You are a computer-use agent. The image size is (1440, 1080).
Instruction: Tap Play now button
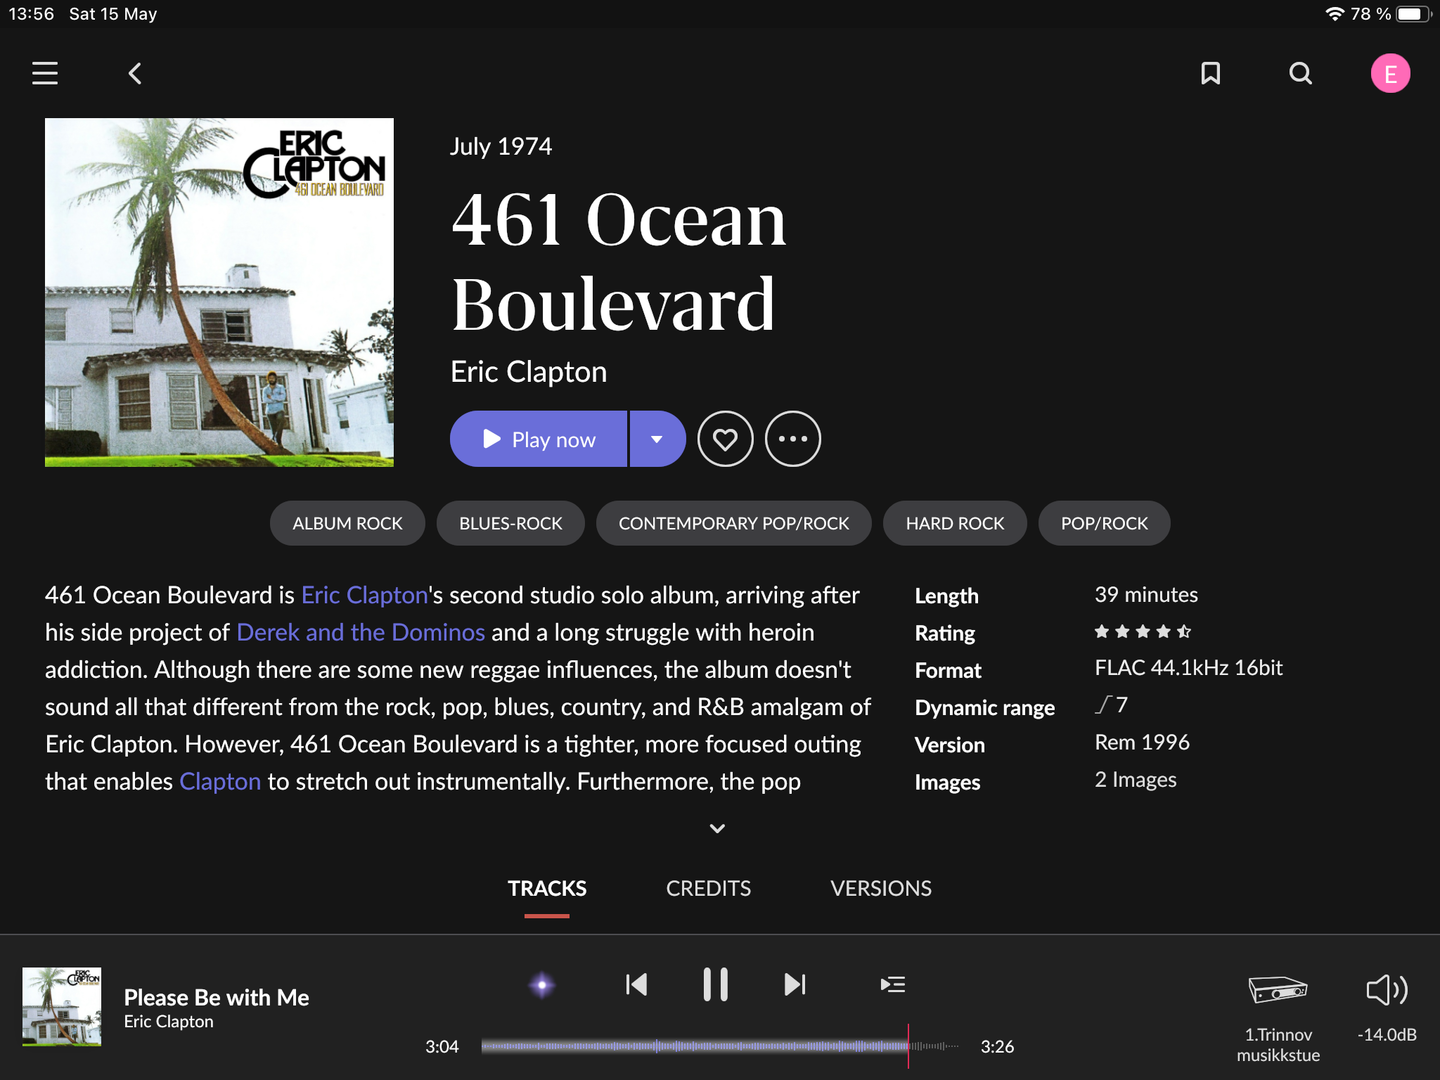(539, 439)
